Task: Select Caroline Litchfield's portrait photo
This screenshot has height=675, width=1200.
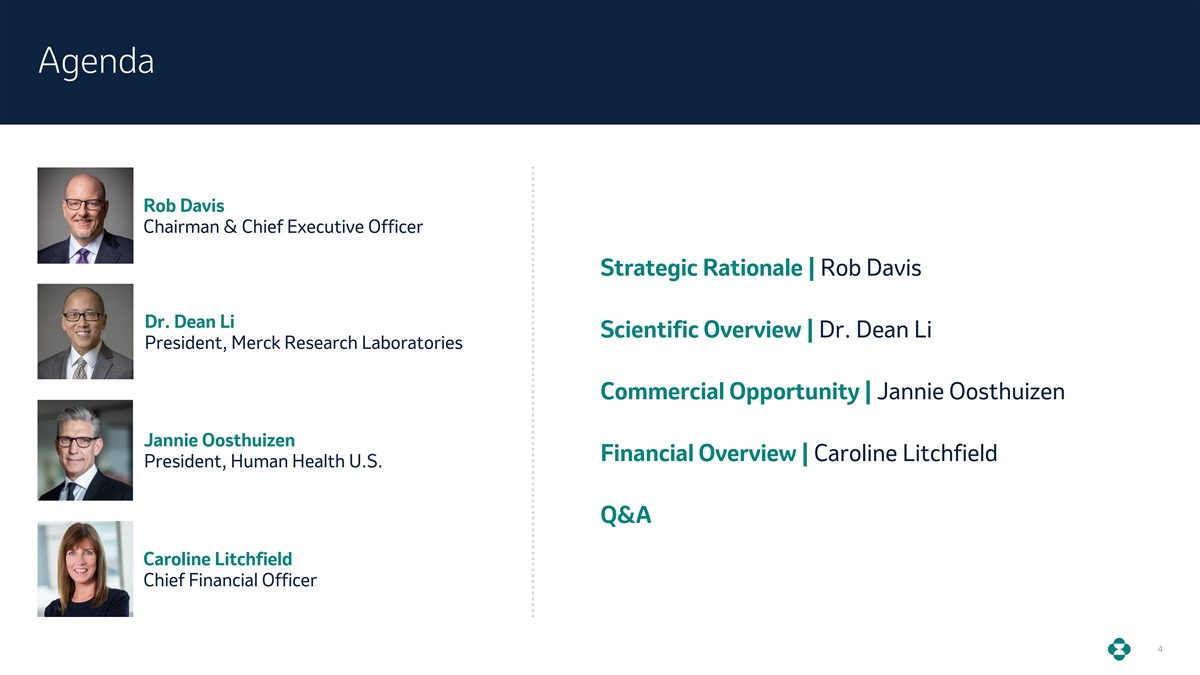Action: (85, 568)
